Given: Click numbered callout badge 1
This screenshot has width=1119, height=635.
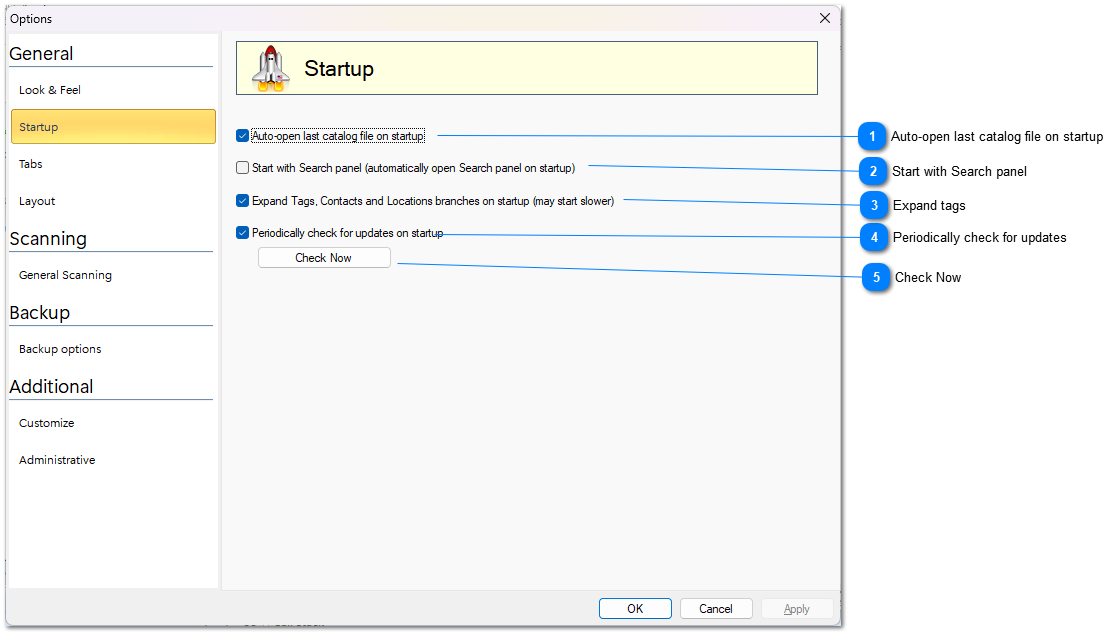Looking at the screenshot, I should (x=873, y=136).
